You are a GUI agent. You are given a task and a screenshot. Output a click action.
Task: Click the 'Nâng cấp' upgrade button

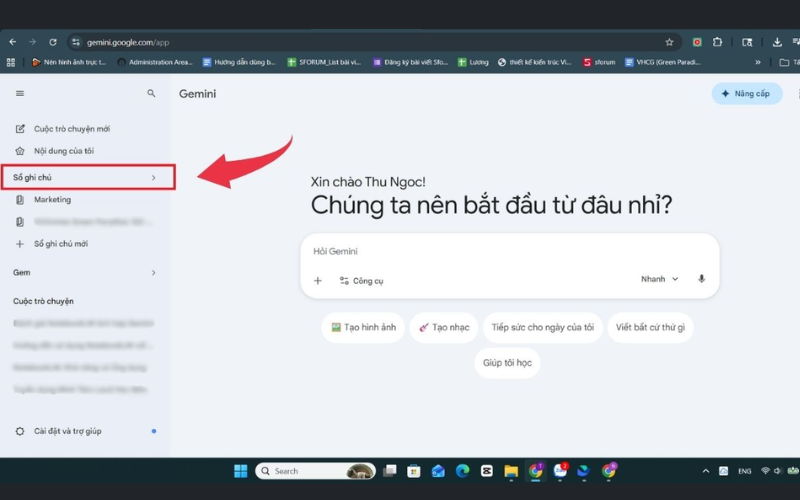[747, 94]
